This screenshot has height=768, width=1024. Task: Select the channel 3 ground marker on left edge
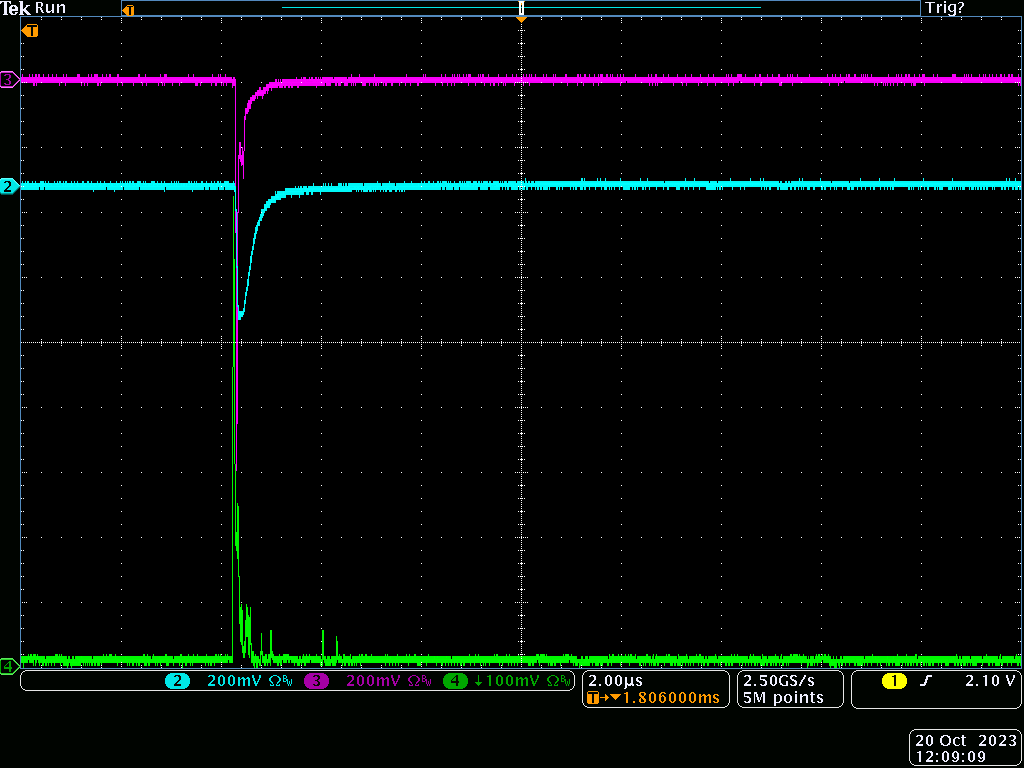pos(9,80)
